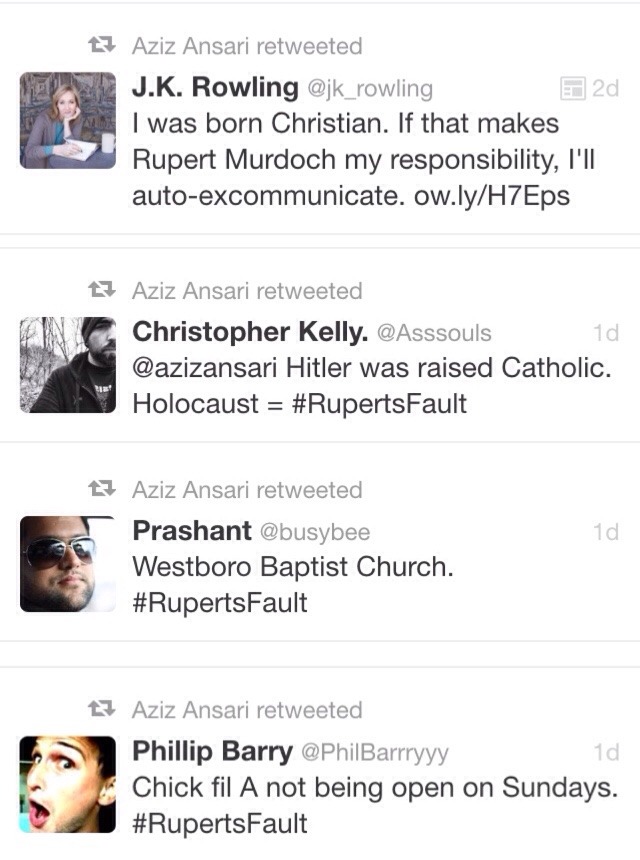Tap 'Aziz Ansari retweeted' above Rowling's tweet
This screenshot has width=640, height=860.
click(x=247, y=46)
